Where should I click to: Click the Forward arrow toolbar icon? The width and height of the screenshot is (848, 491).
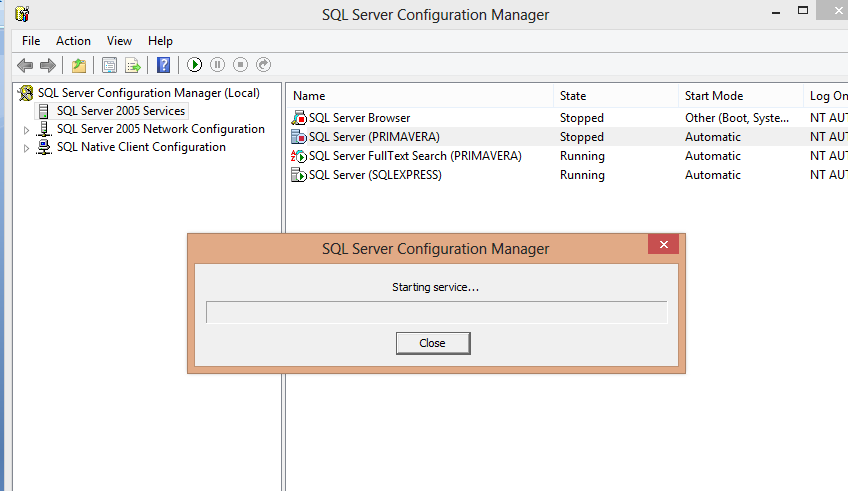(x=47, y=65)
